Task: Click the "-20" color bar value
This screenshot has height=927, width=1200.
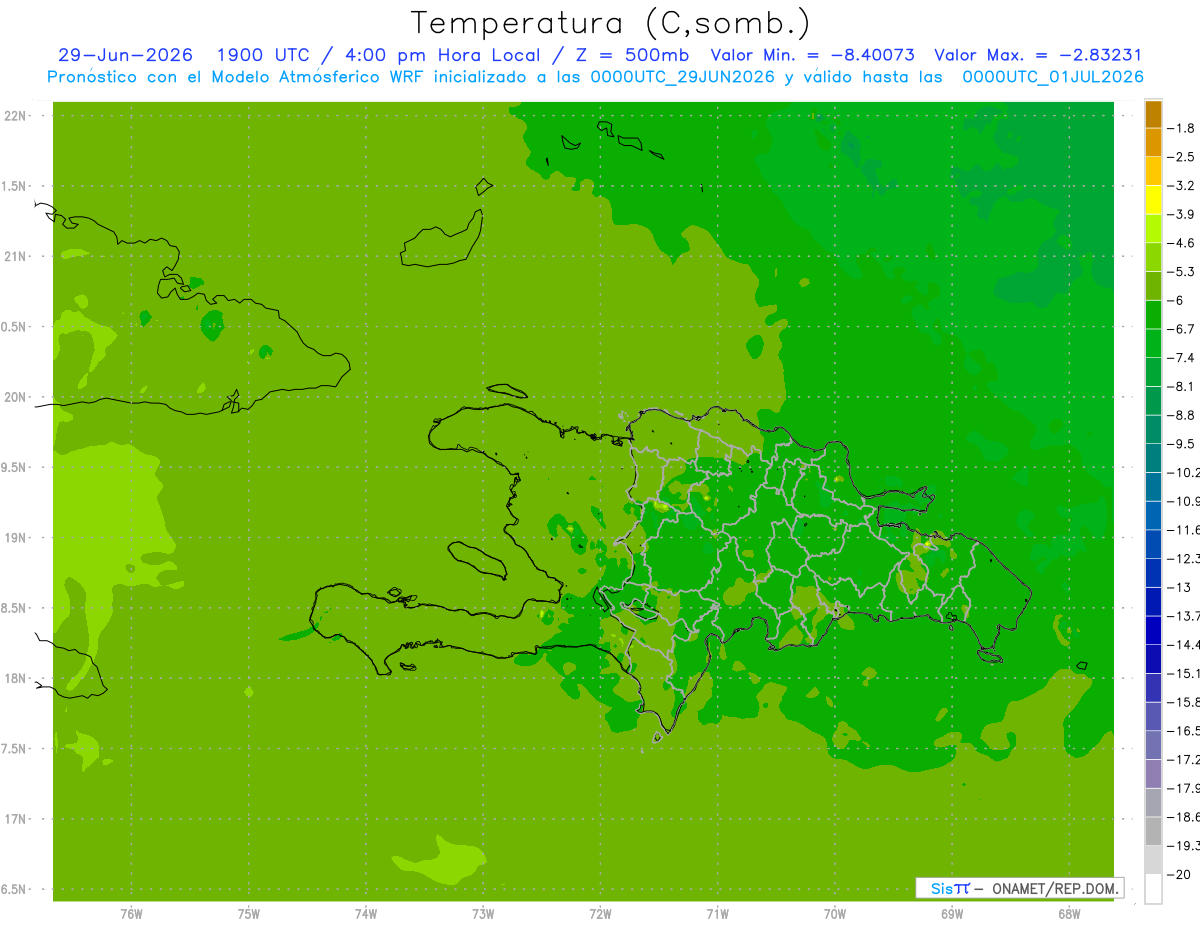Action: point(1180,874)
